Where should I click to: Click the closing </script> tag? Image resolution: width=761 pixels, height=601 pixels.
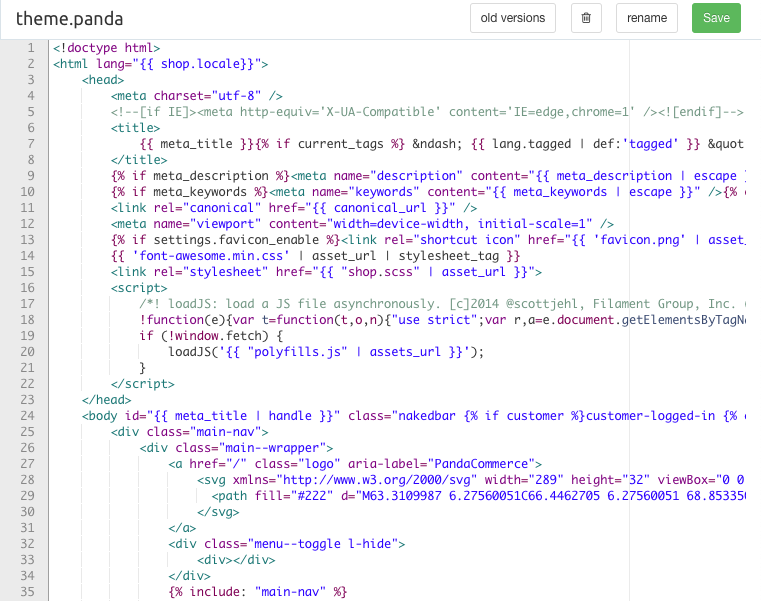click(x=142, y=384)
